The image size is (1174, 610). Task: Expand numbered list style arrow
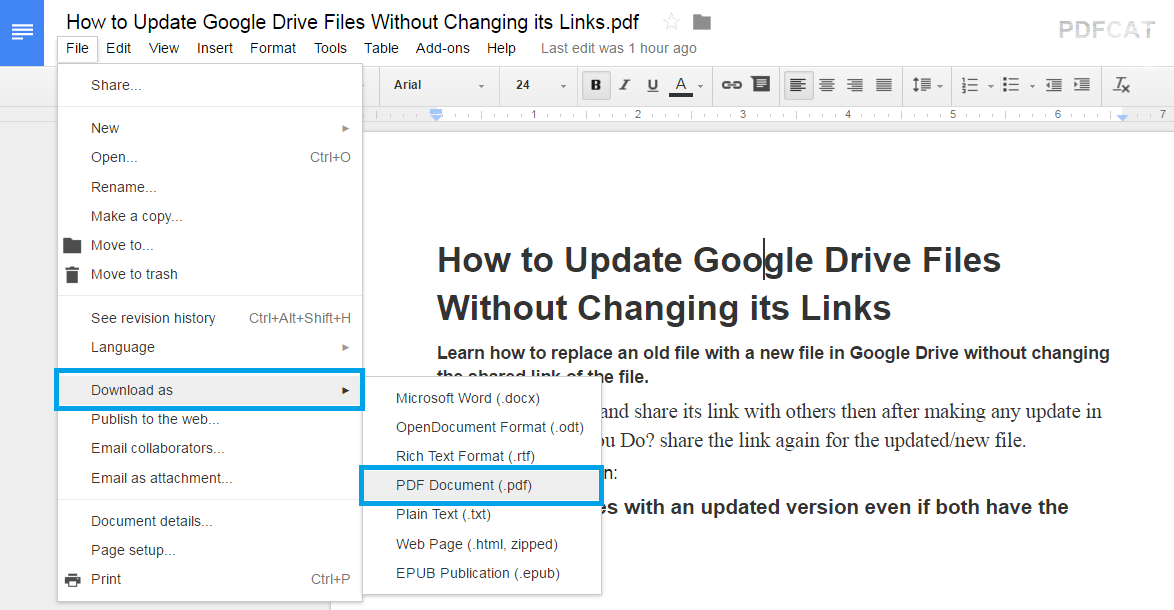pos(990,86)
